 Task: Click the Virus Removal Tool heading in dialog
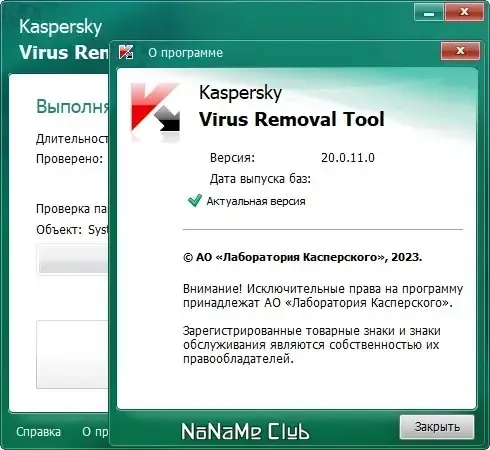point(292,119)
